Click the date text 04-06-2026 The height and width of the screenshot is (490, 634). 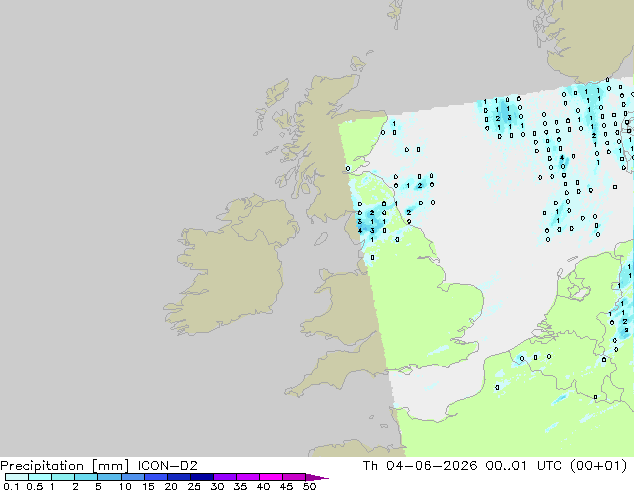coord(431,466)
